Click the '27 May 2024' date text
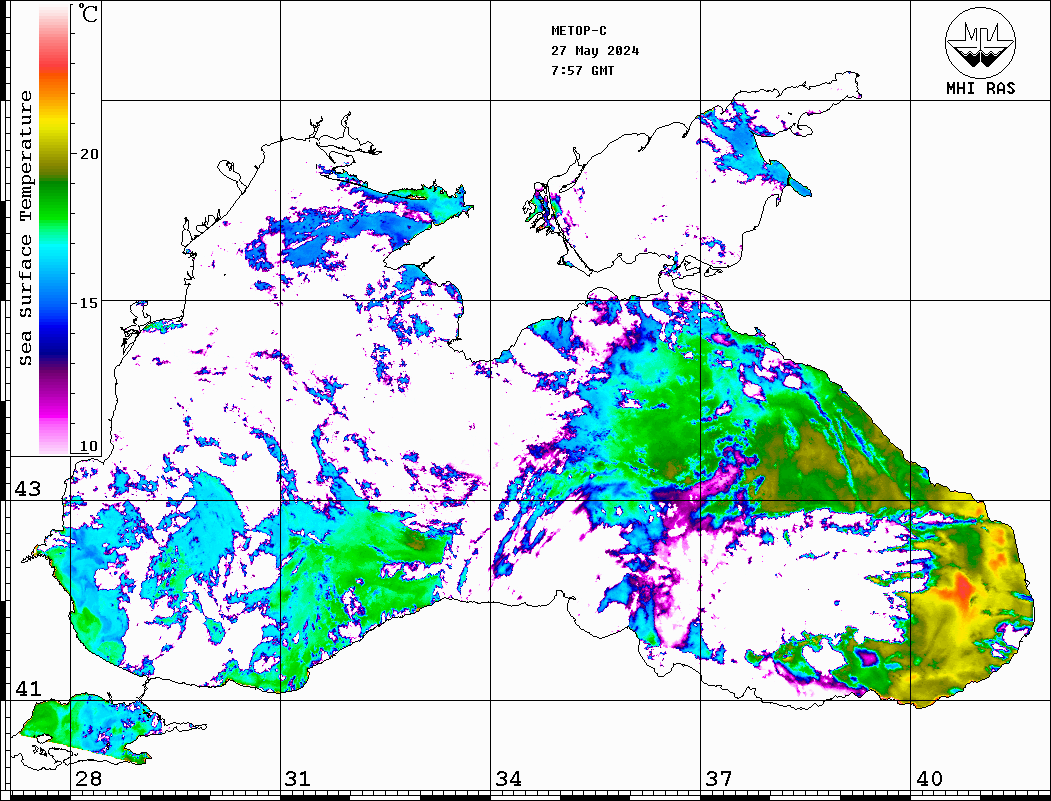The height and width of the screenshot is (801, 1051). tap(595, 51)
